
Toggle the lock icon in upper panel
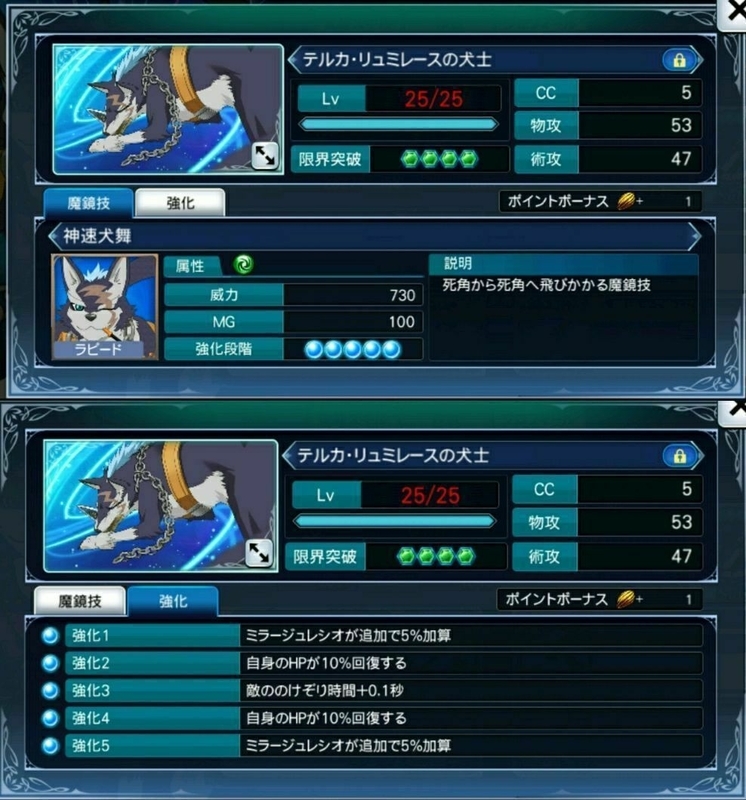[679, 60]
